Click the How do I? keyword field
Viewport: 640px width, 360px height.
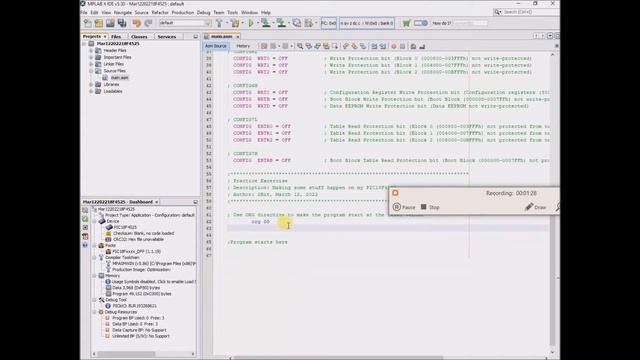pyautogui.click(x=470, y=23)
